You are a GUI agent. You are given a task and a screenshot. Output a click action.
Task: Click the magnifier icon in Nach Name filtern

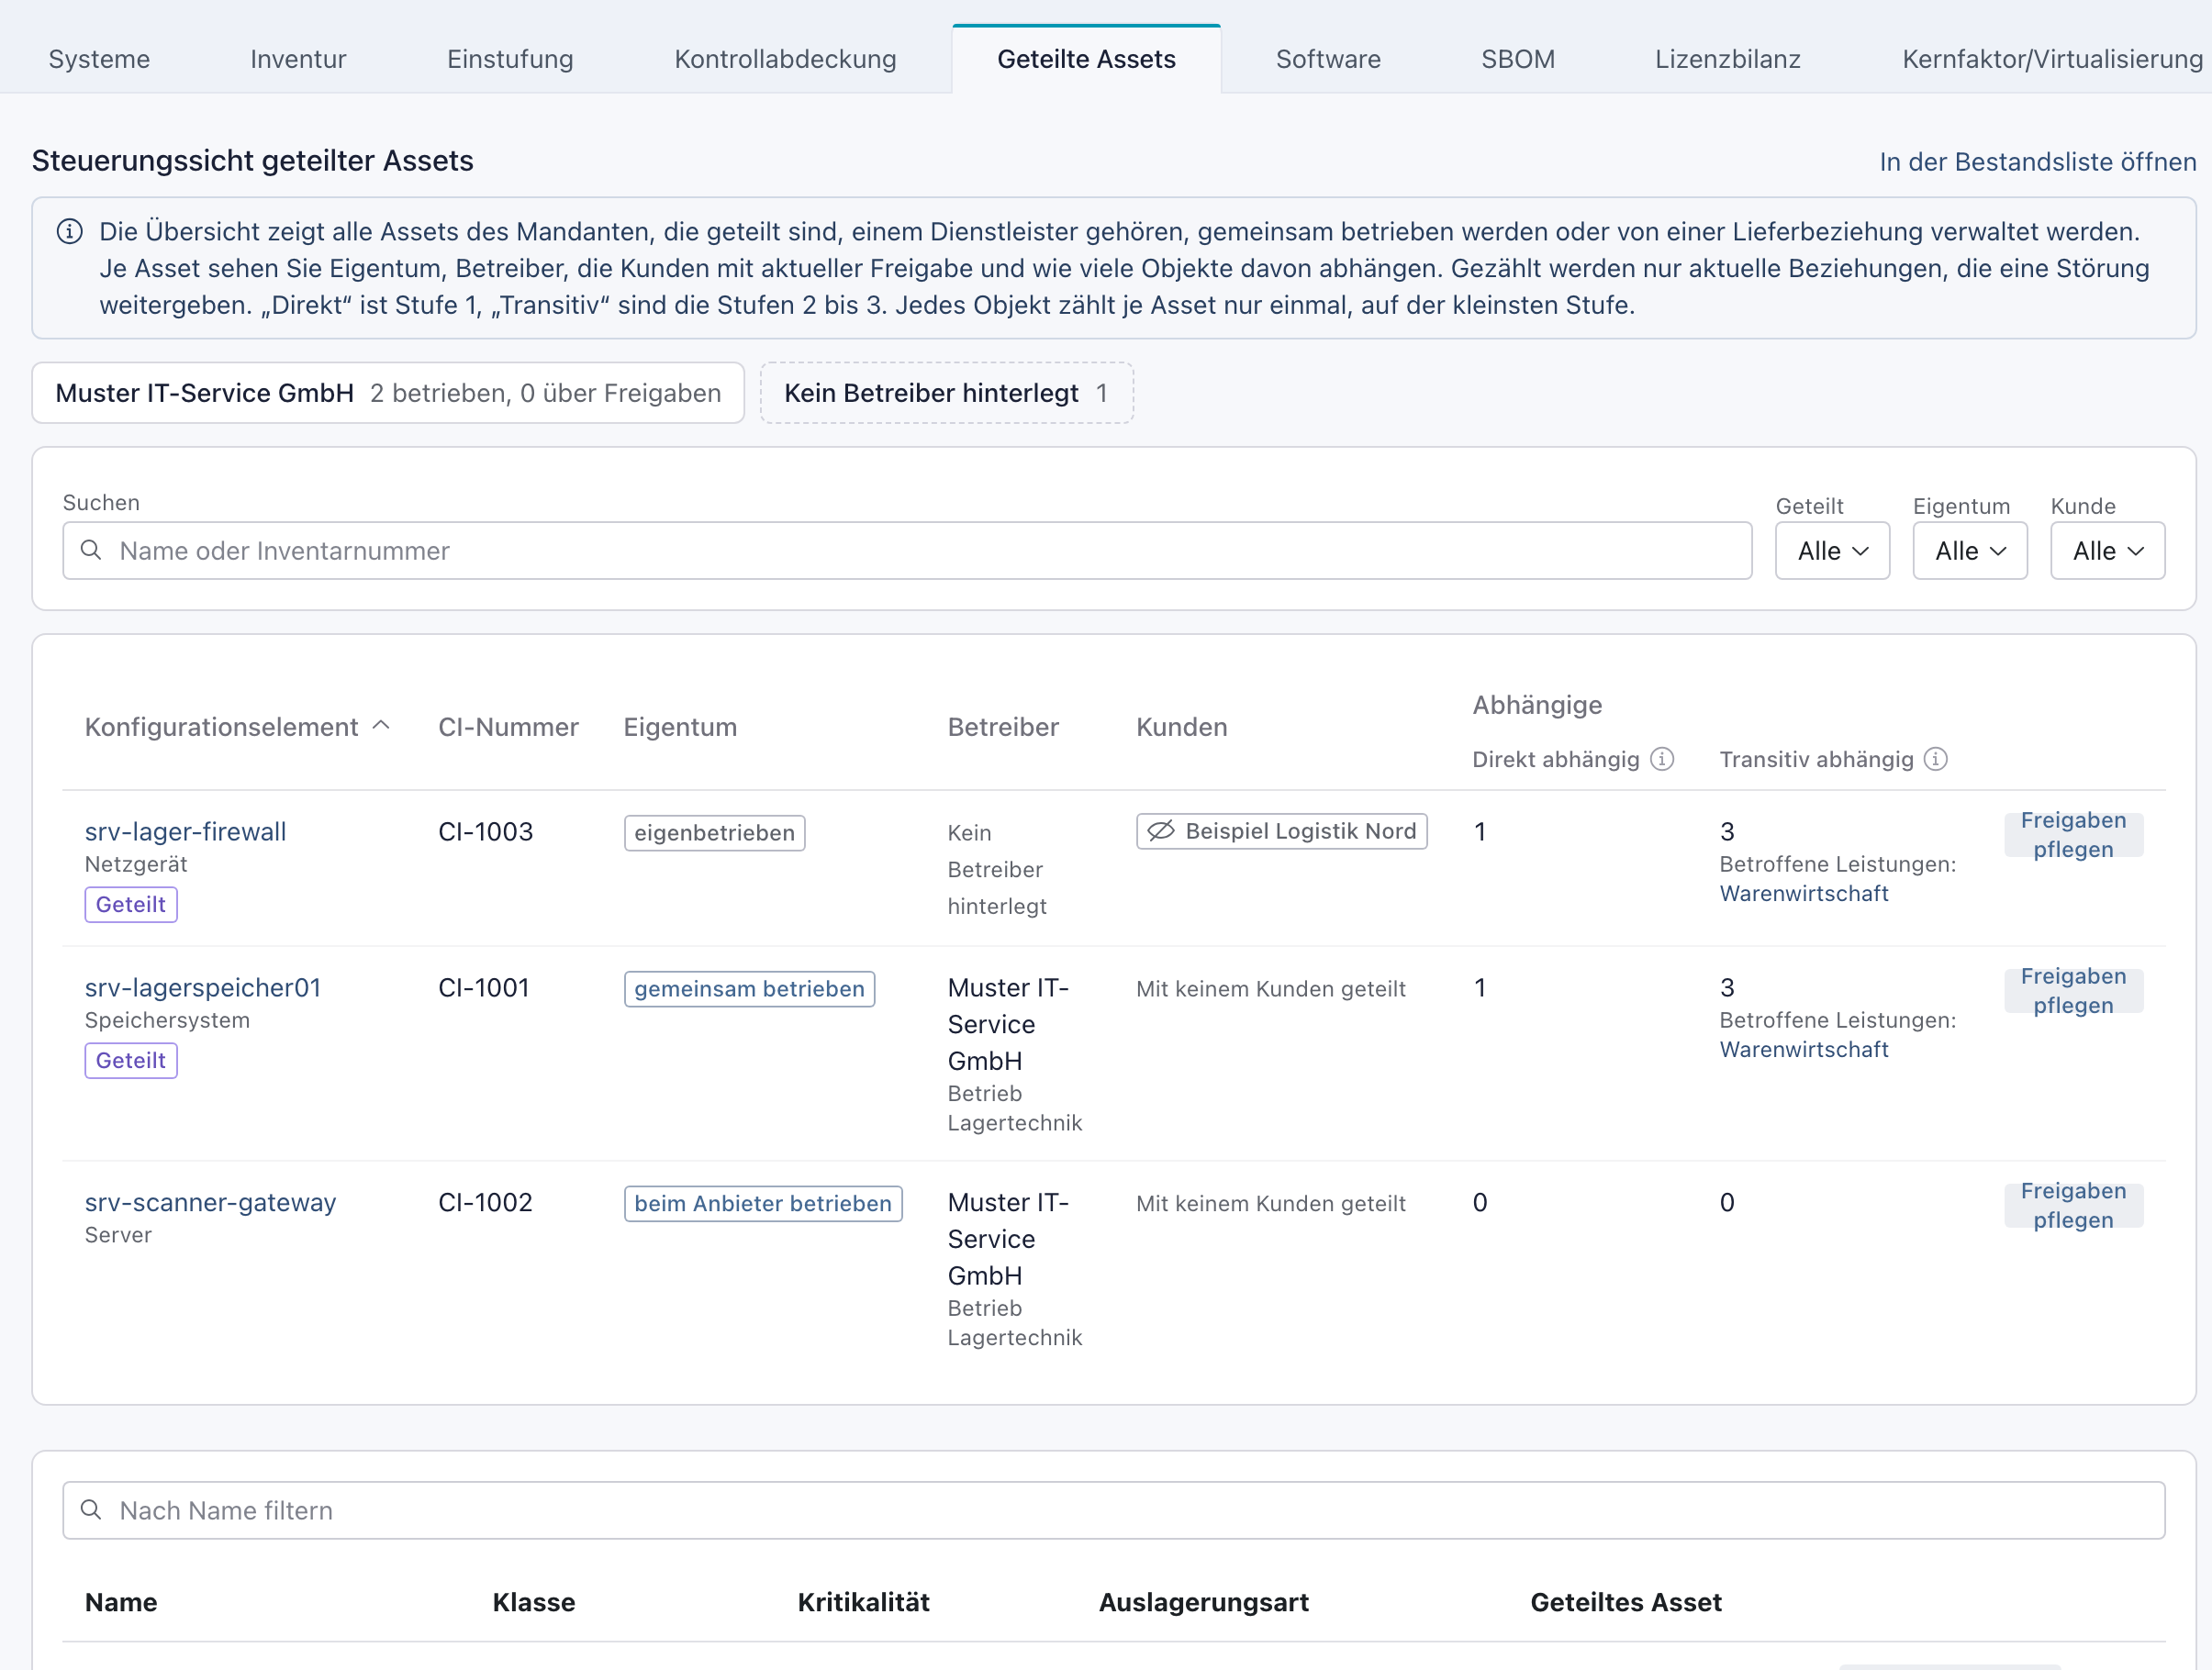coord(91,1509)
